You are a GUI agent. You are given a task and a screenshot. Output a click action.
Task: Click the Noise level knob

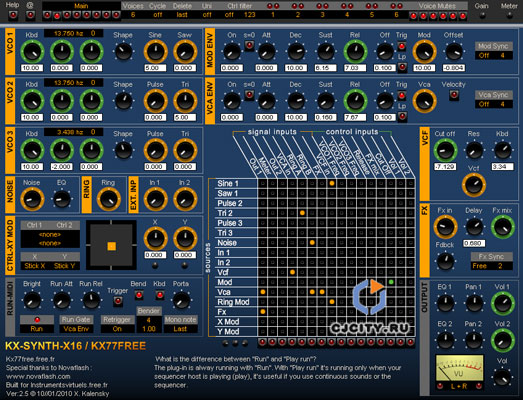click(x=32, y=199)
